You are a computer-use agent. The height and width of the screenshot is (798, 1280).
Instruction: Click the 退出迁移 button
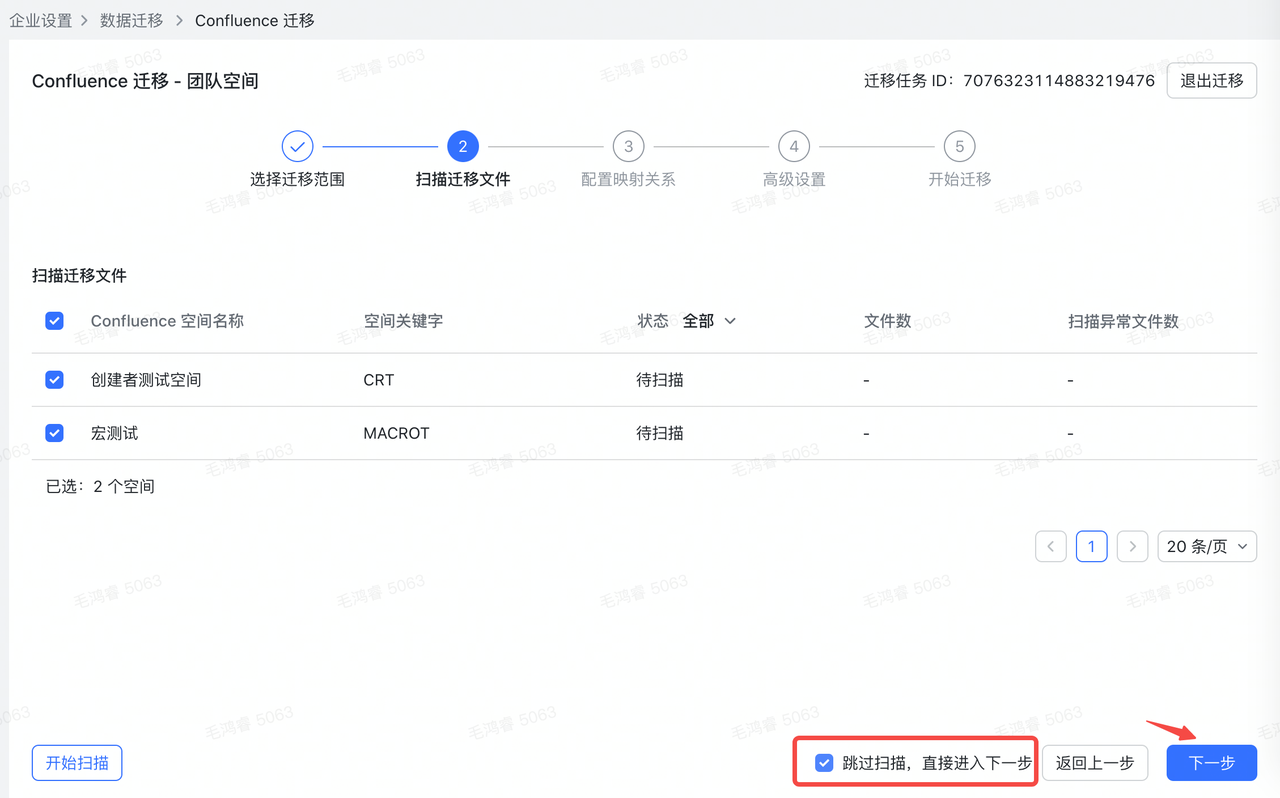coord(1212,81)
